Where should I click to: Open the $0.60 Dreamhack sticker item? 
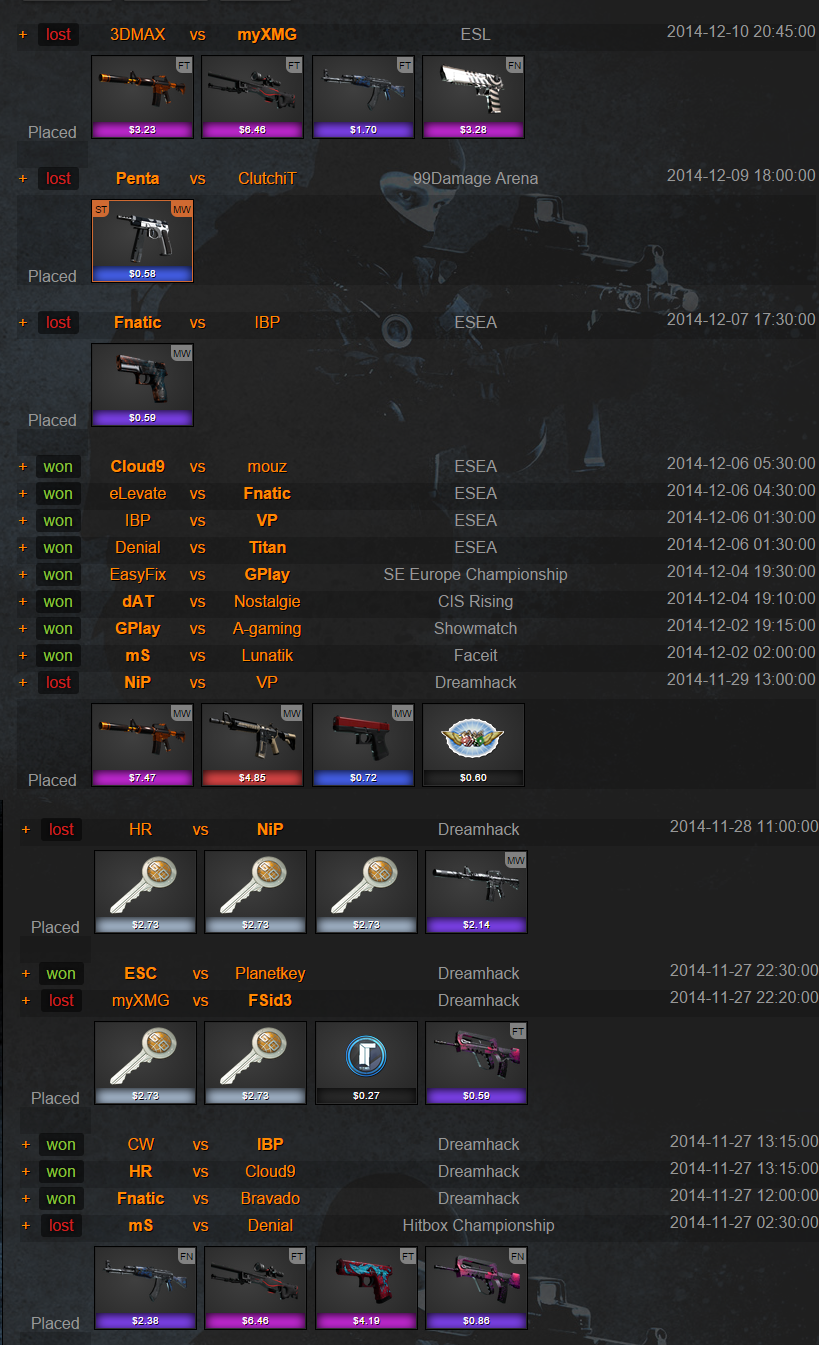[x=473, y=745]
